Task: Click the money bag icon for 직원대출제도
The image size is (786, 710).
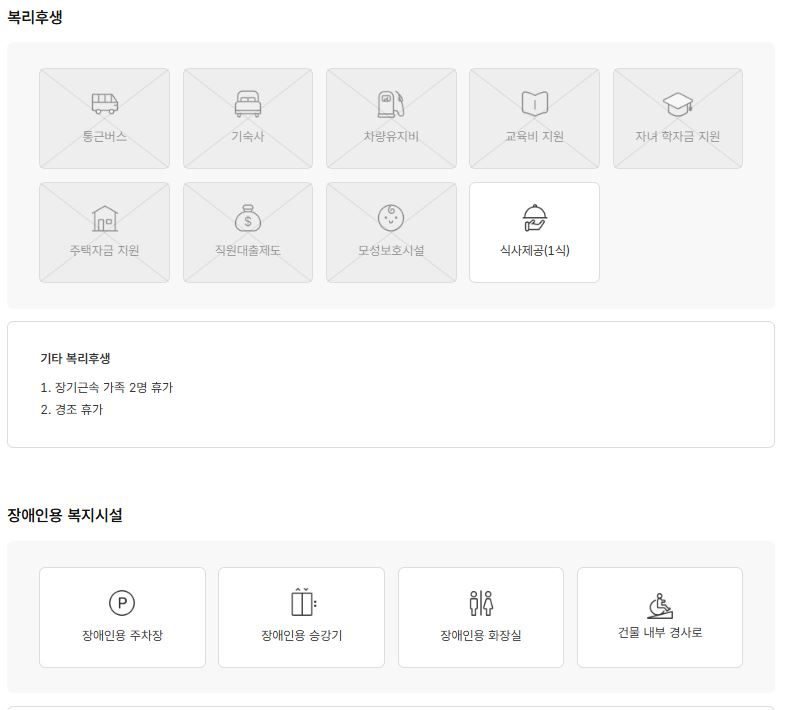Action: pyautogui.click(x=248, y=218)
